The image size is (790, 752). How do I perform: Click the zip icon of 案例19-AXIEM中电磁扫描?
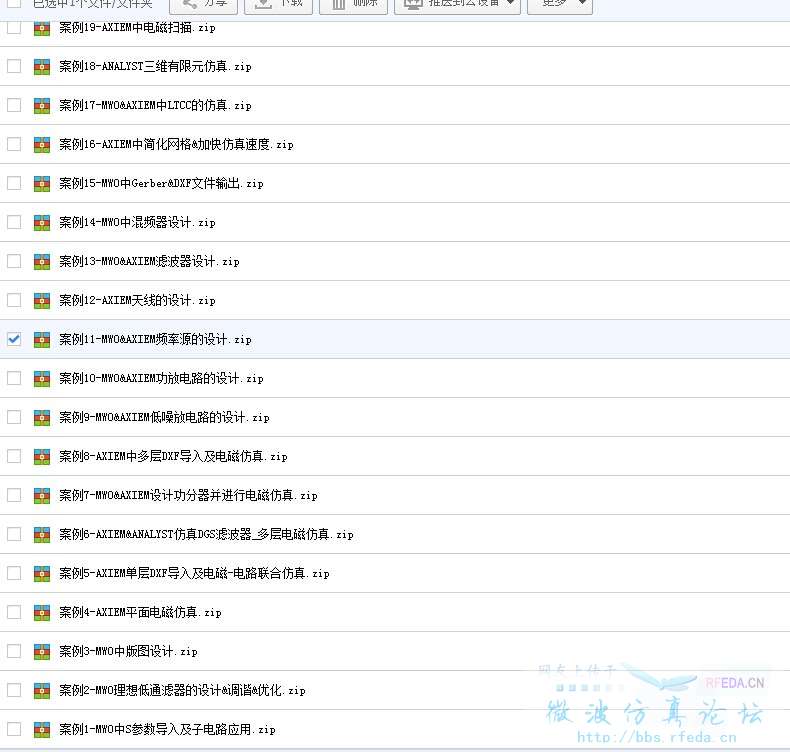click(42, 28)
